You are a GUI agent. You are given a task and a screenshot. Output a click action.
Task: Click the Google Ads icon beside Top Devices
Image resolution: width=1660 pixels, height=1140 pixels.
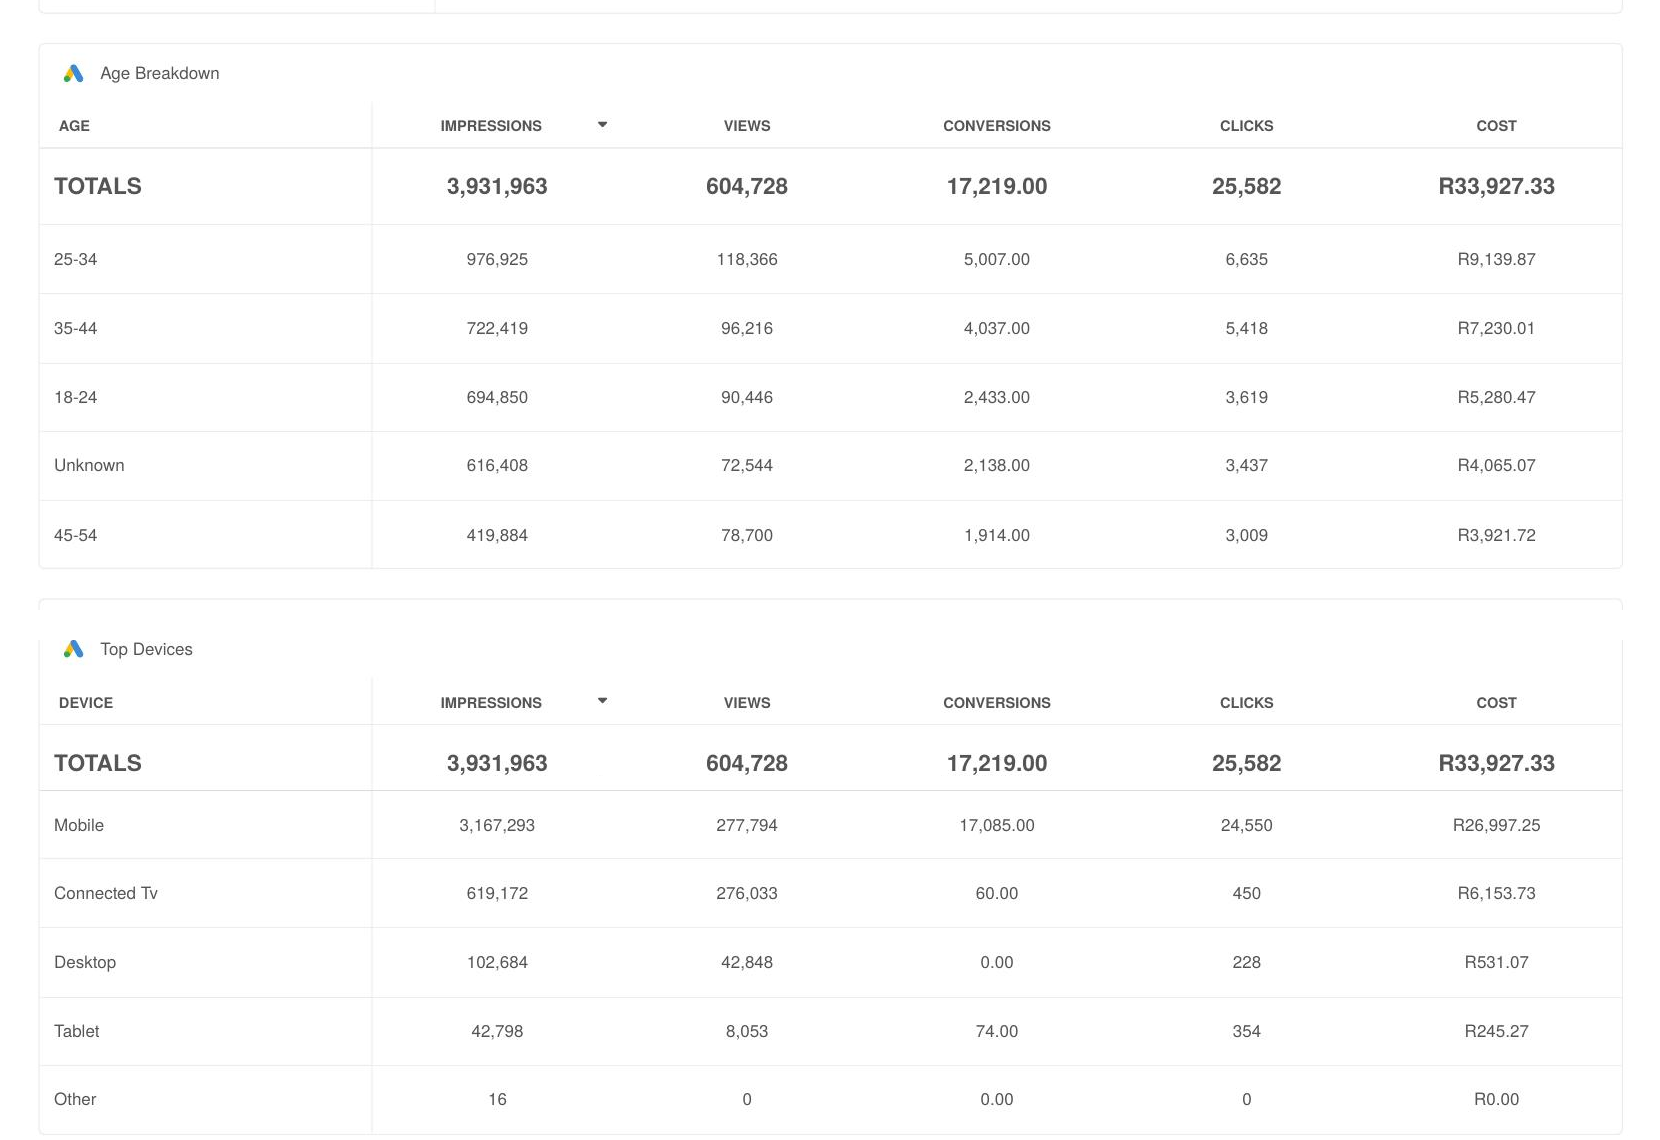coord(73,649)
